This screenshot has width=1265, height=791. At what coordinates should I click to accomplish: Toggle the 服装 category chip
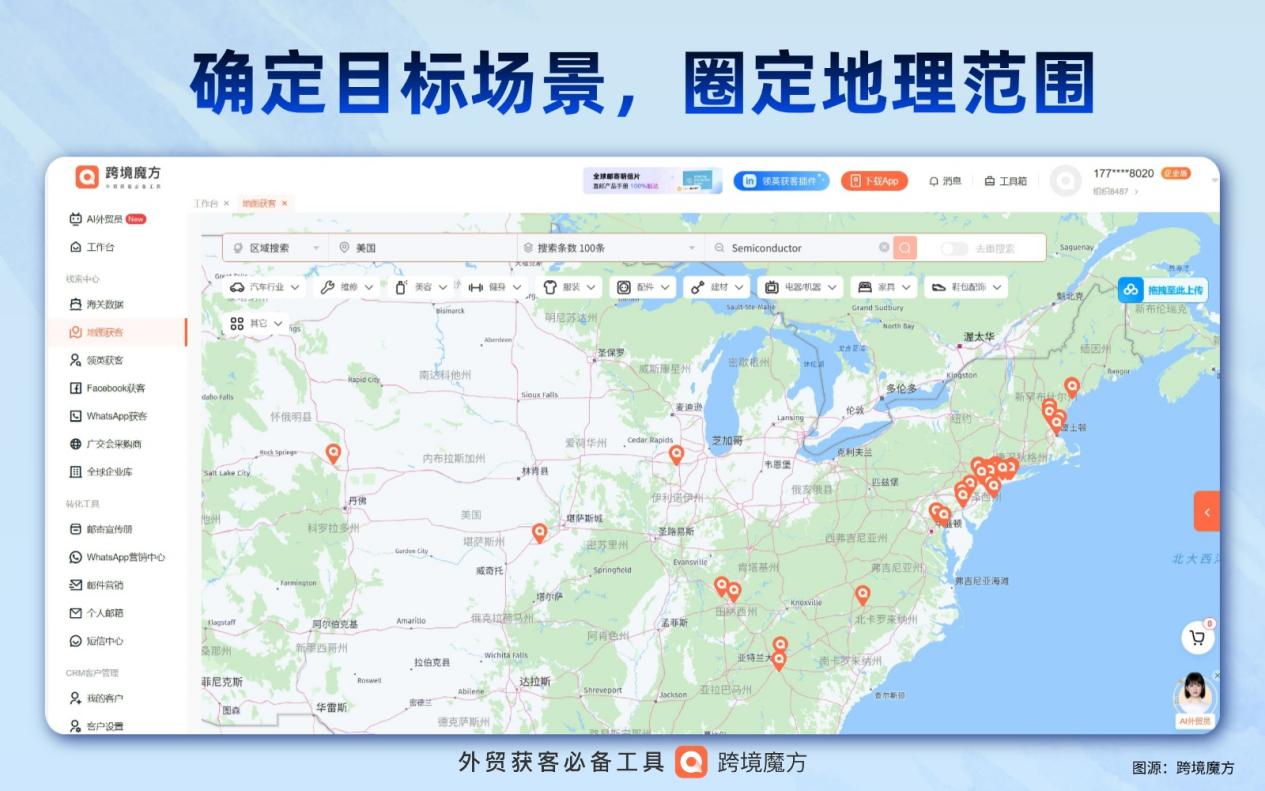569,286
